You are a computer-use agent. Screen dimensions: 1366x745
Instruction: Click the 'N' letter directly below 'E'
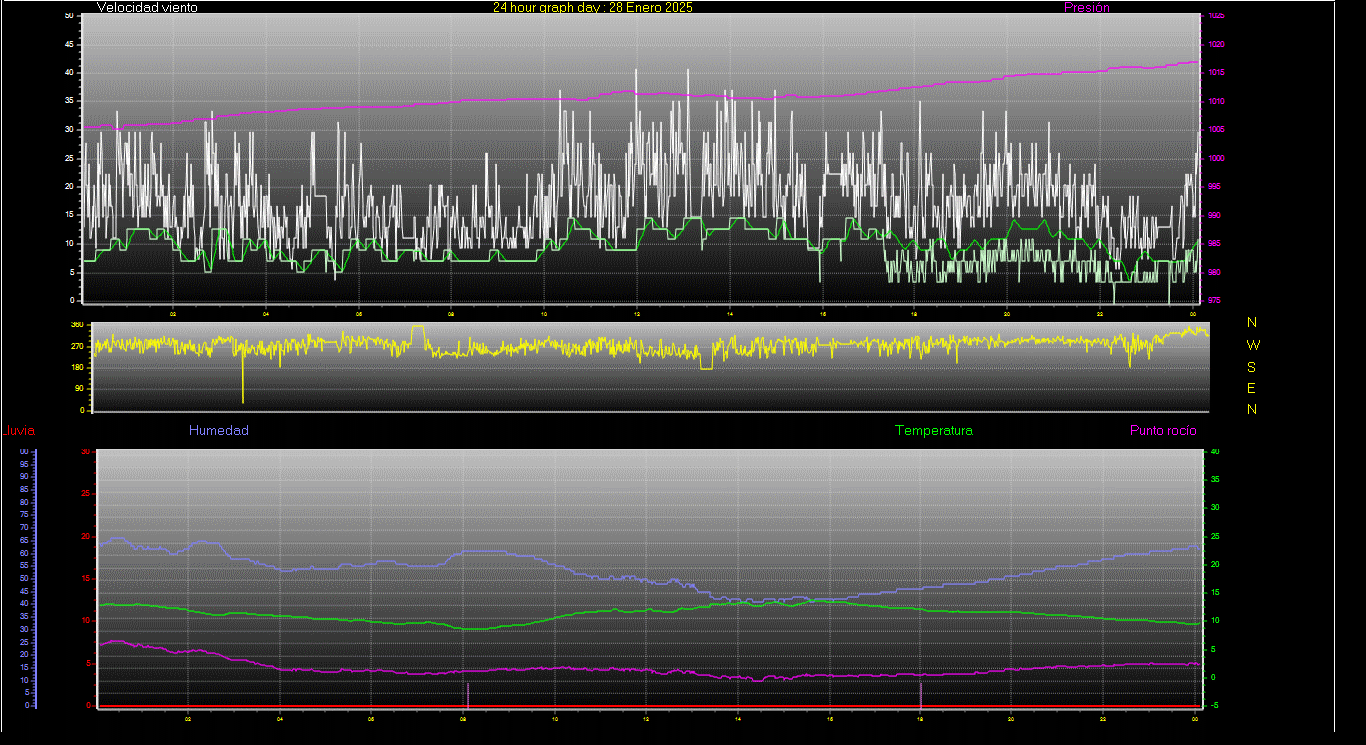[x=1252, y=408]
